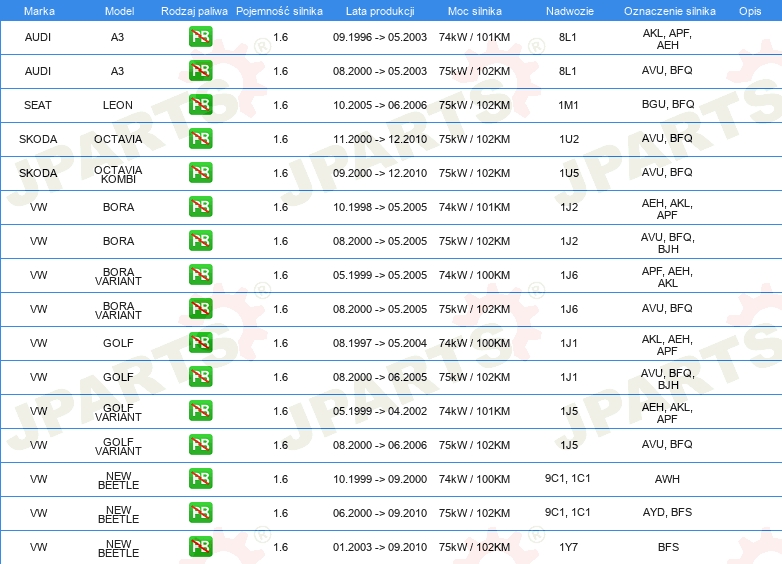The image size is (782, 564).
Task: Click the Marka column header
Action: point(39,11)
